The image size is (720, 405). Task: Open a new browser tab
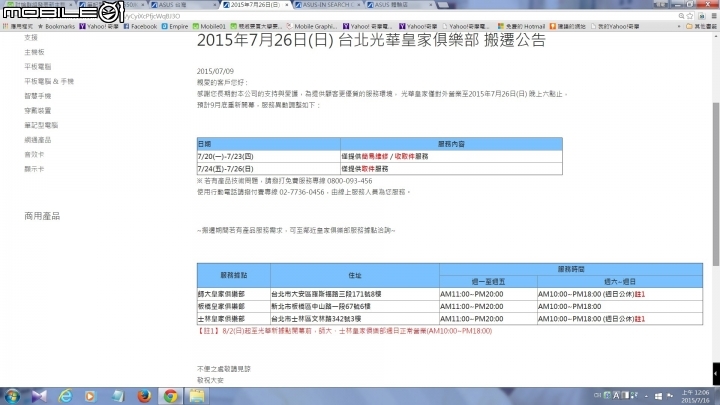point(443,5)
